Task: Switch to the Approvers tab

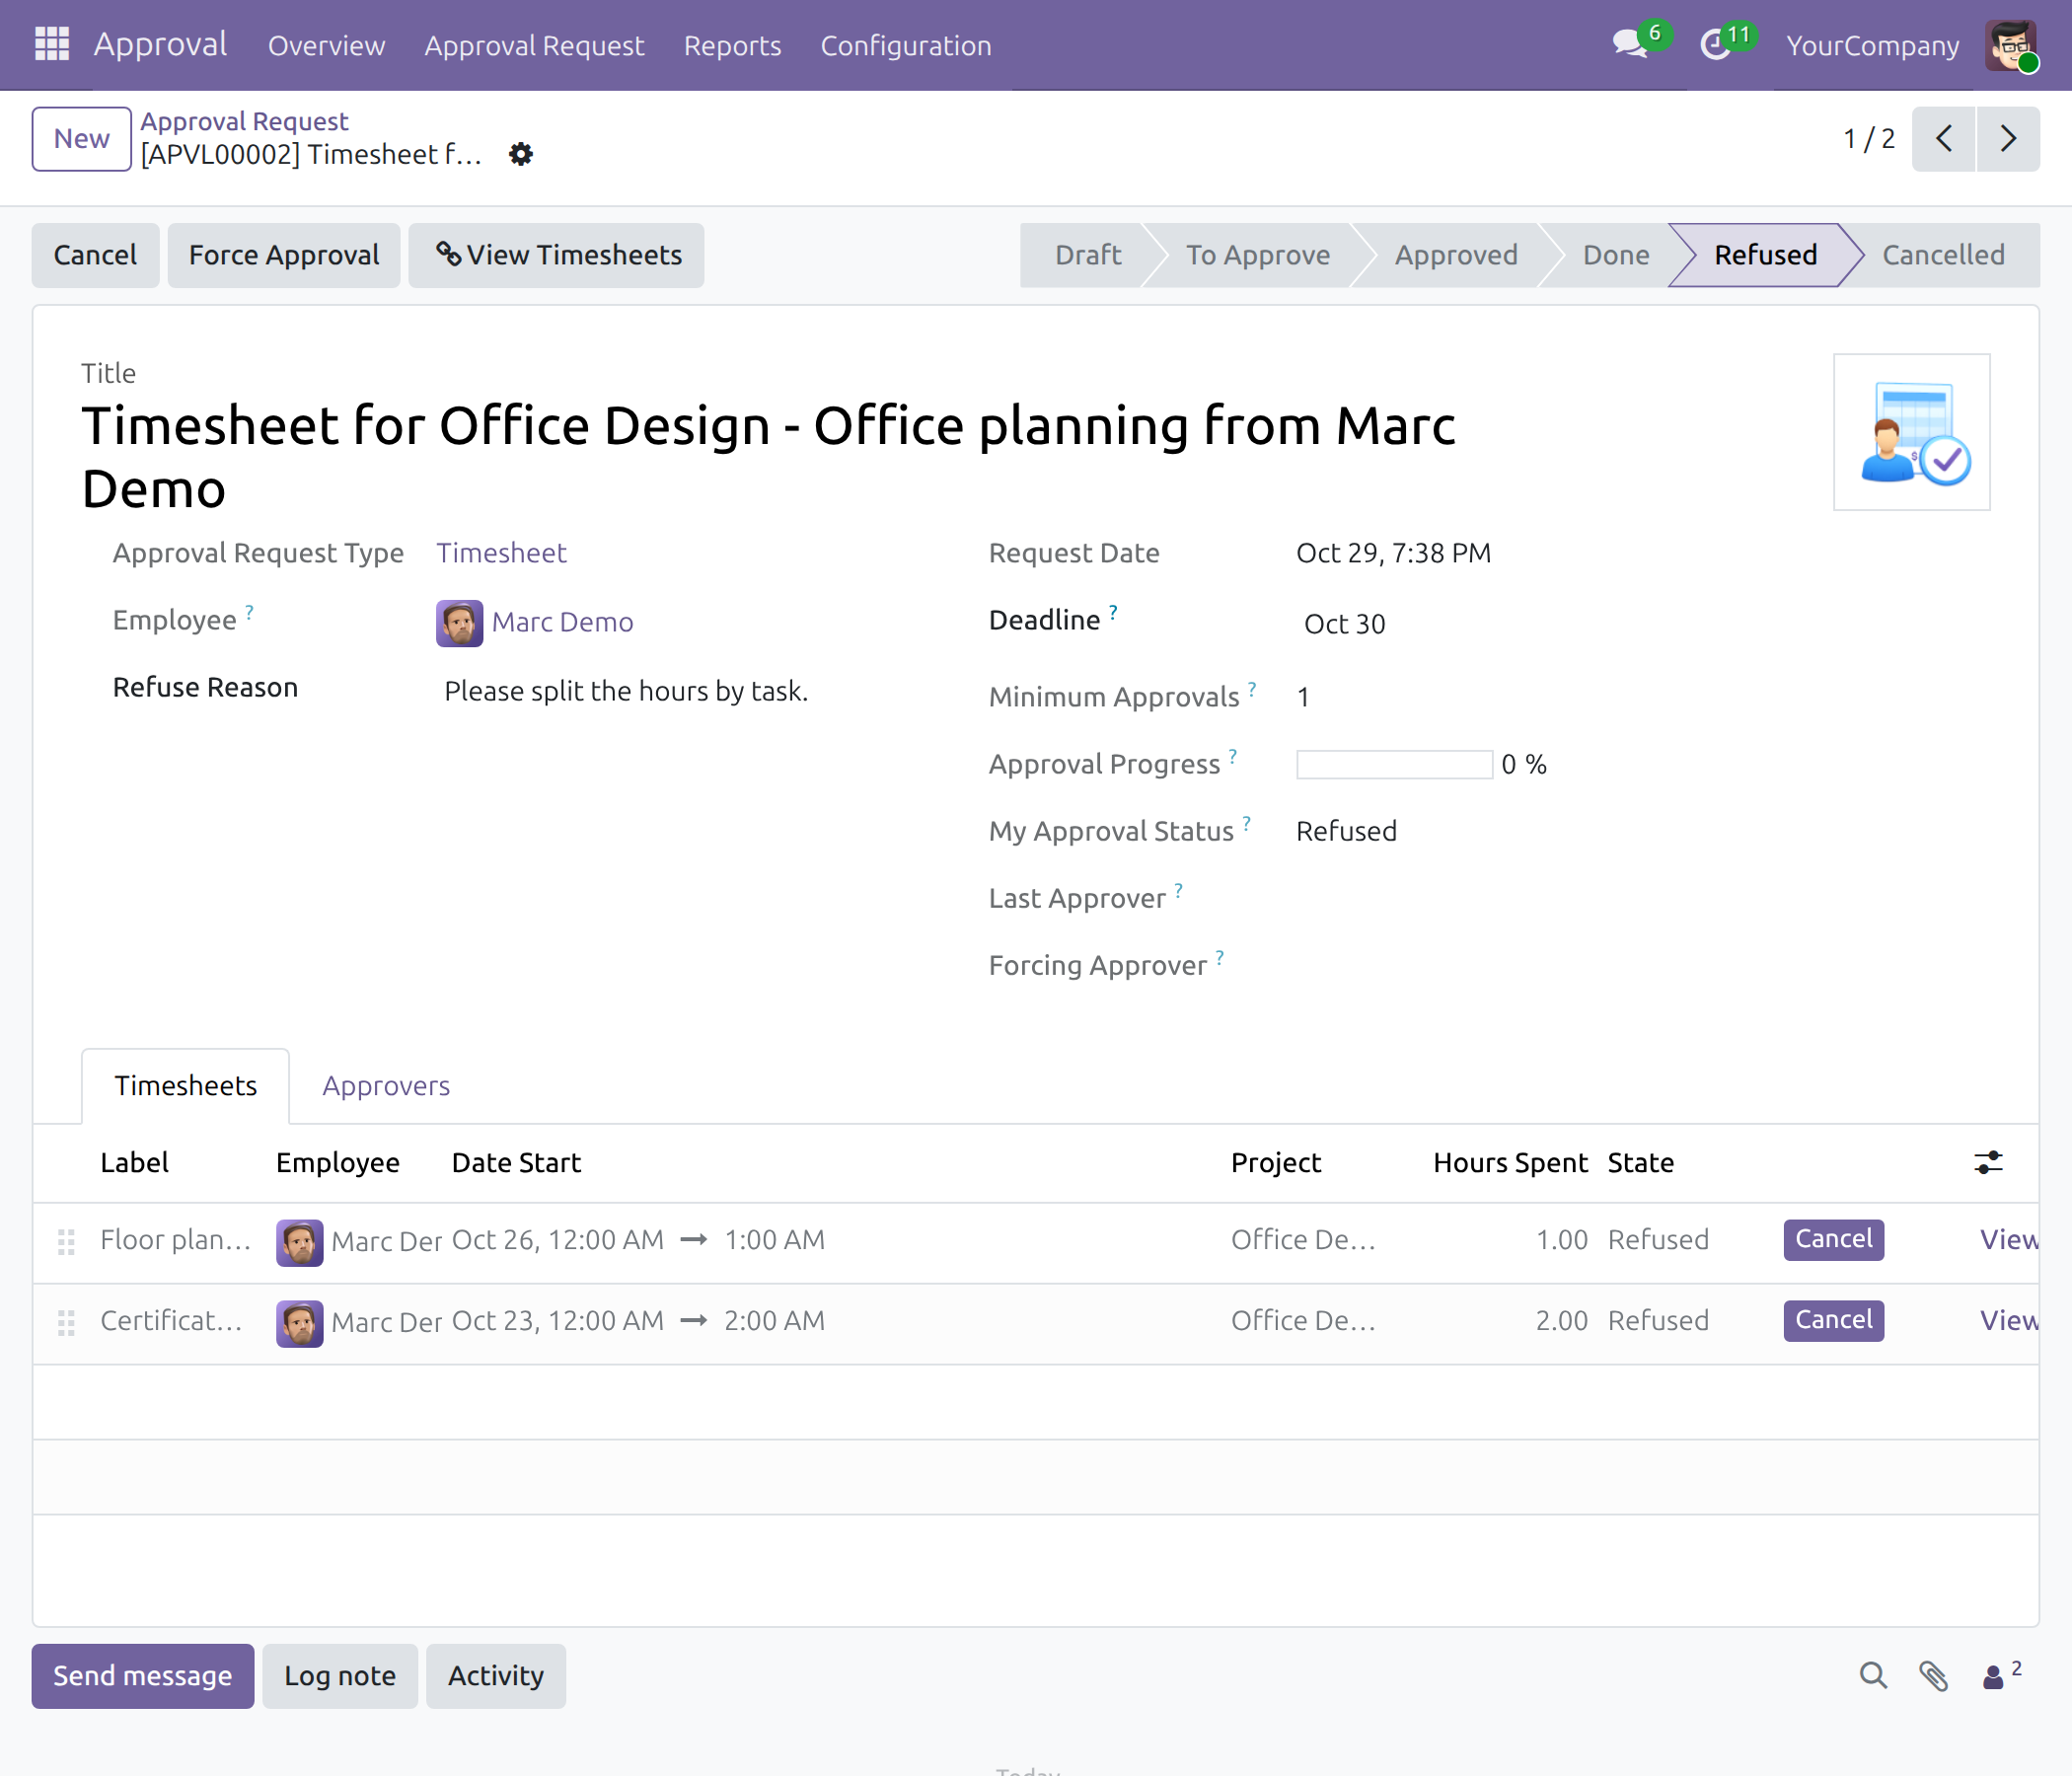Action: coord(386,1085)
